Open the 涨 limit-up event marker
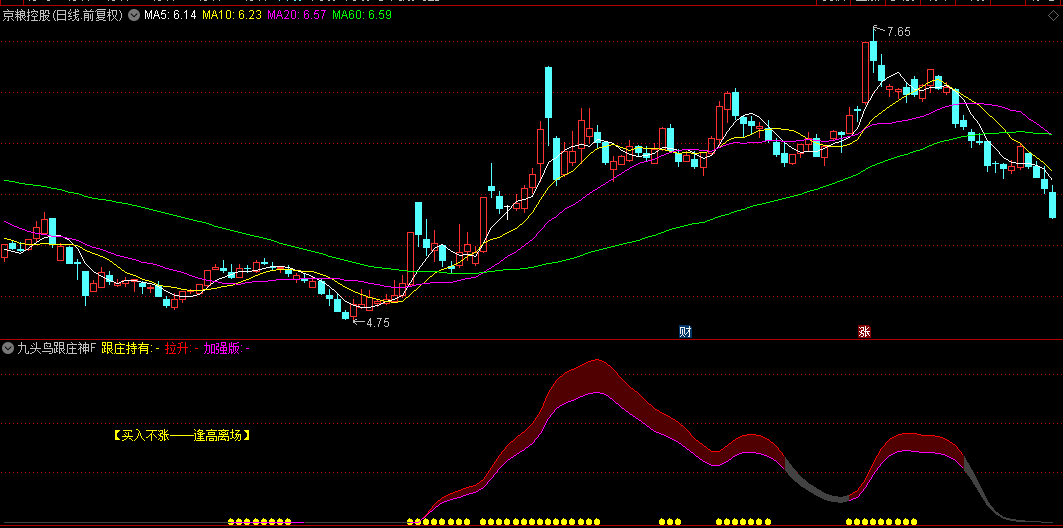 tap(864, 331)
